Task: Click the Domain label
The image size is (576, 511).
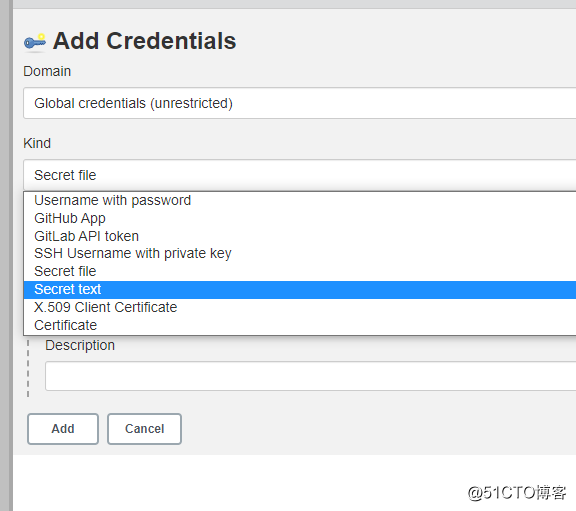Action: click(47, 71)
